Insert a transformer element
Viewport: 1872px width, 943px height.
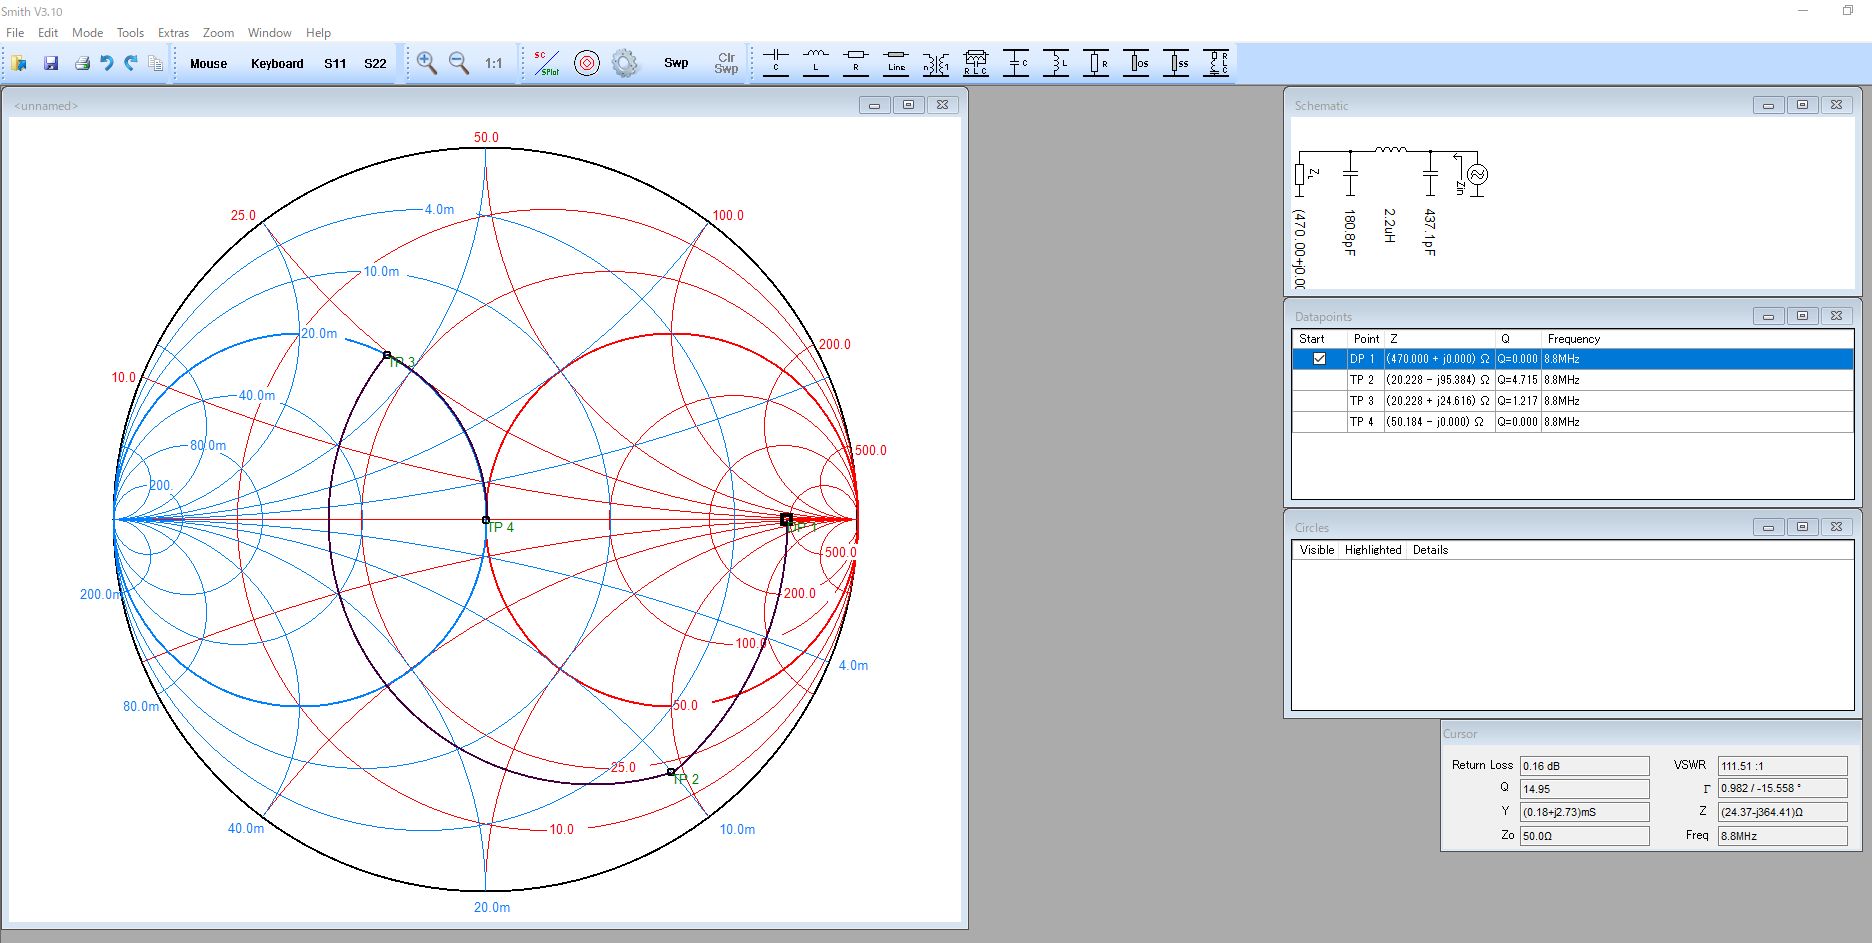click(x=936, y=62)
